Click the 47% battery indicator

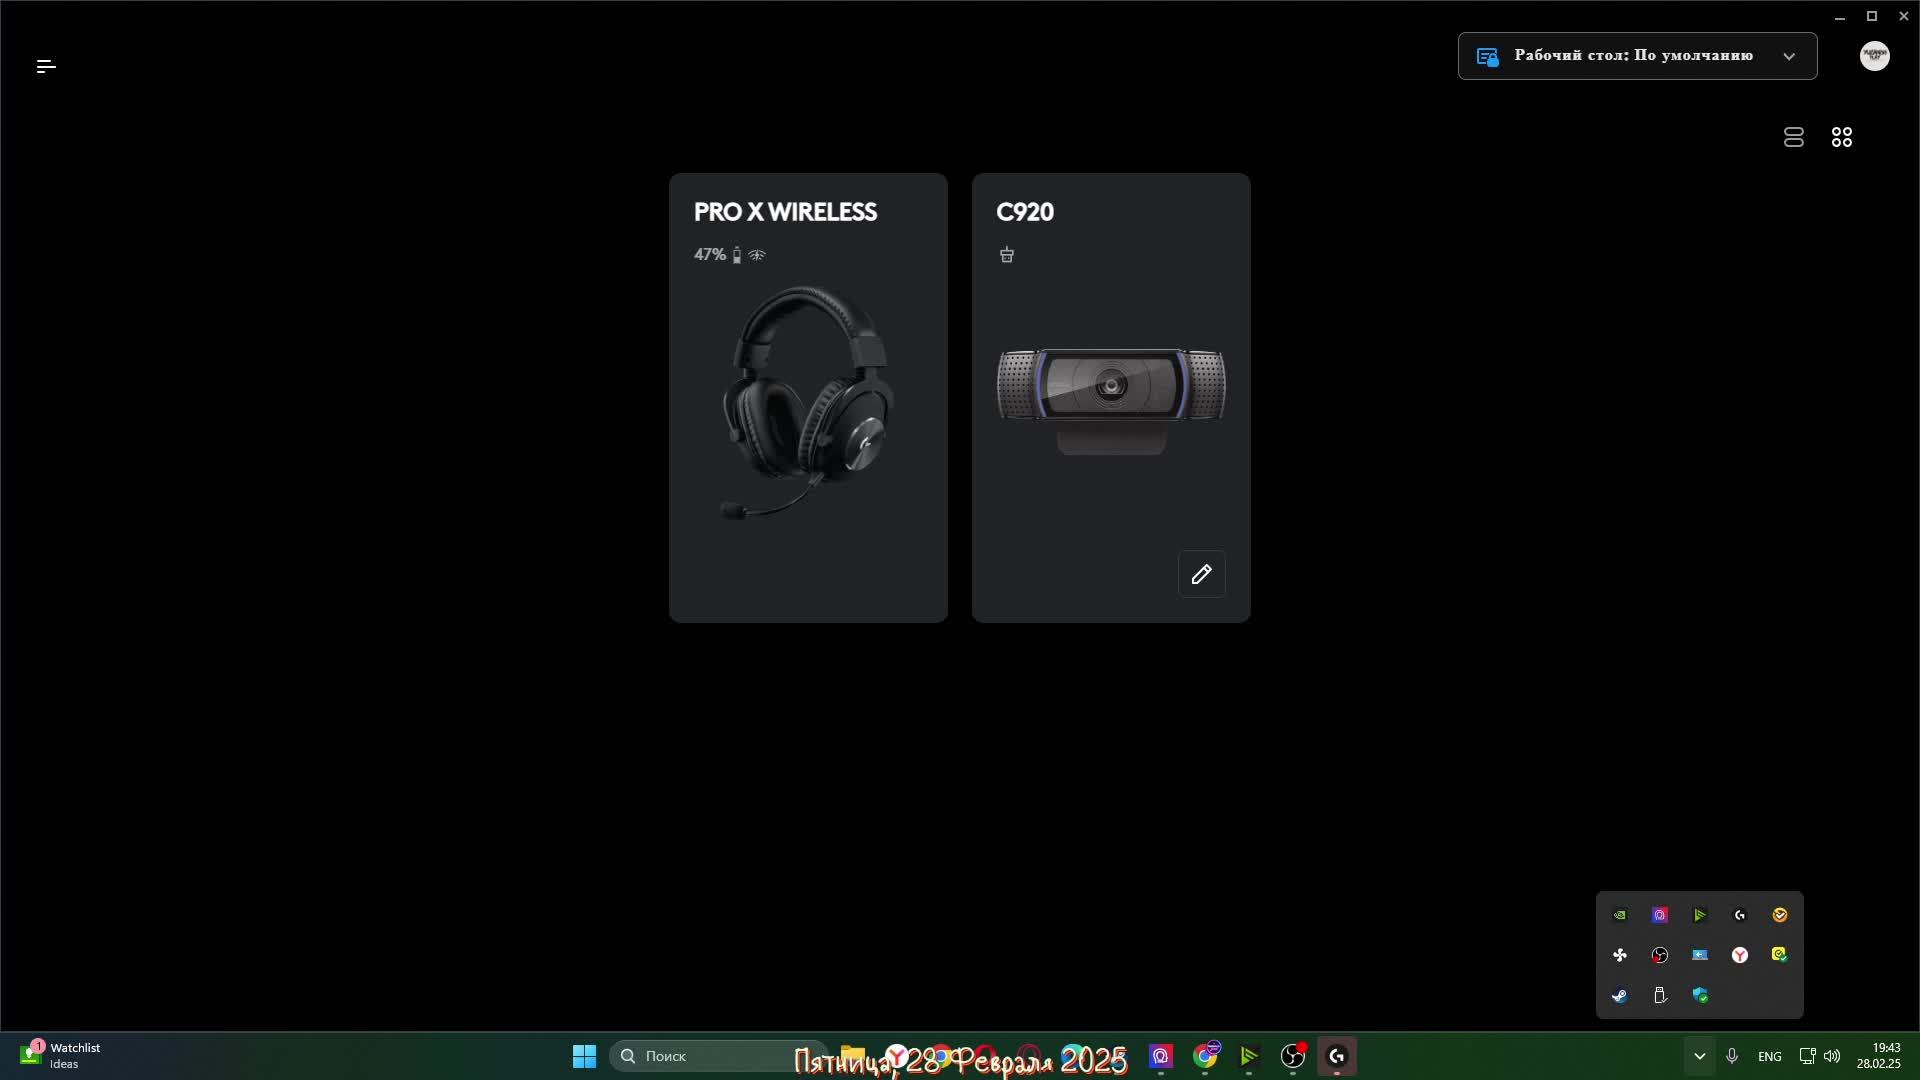(x=711, y=255)
